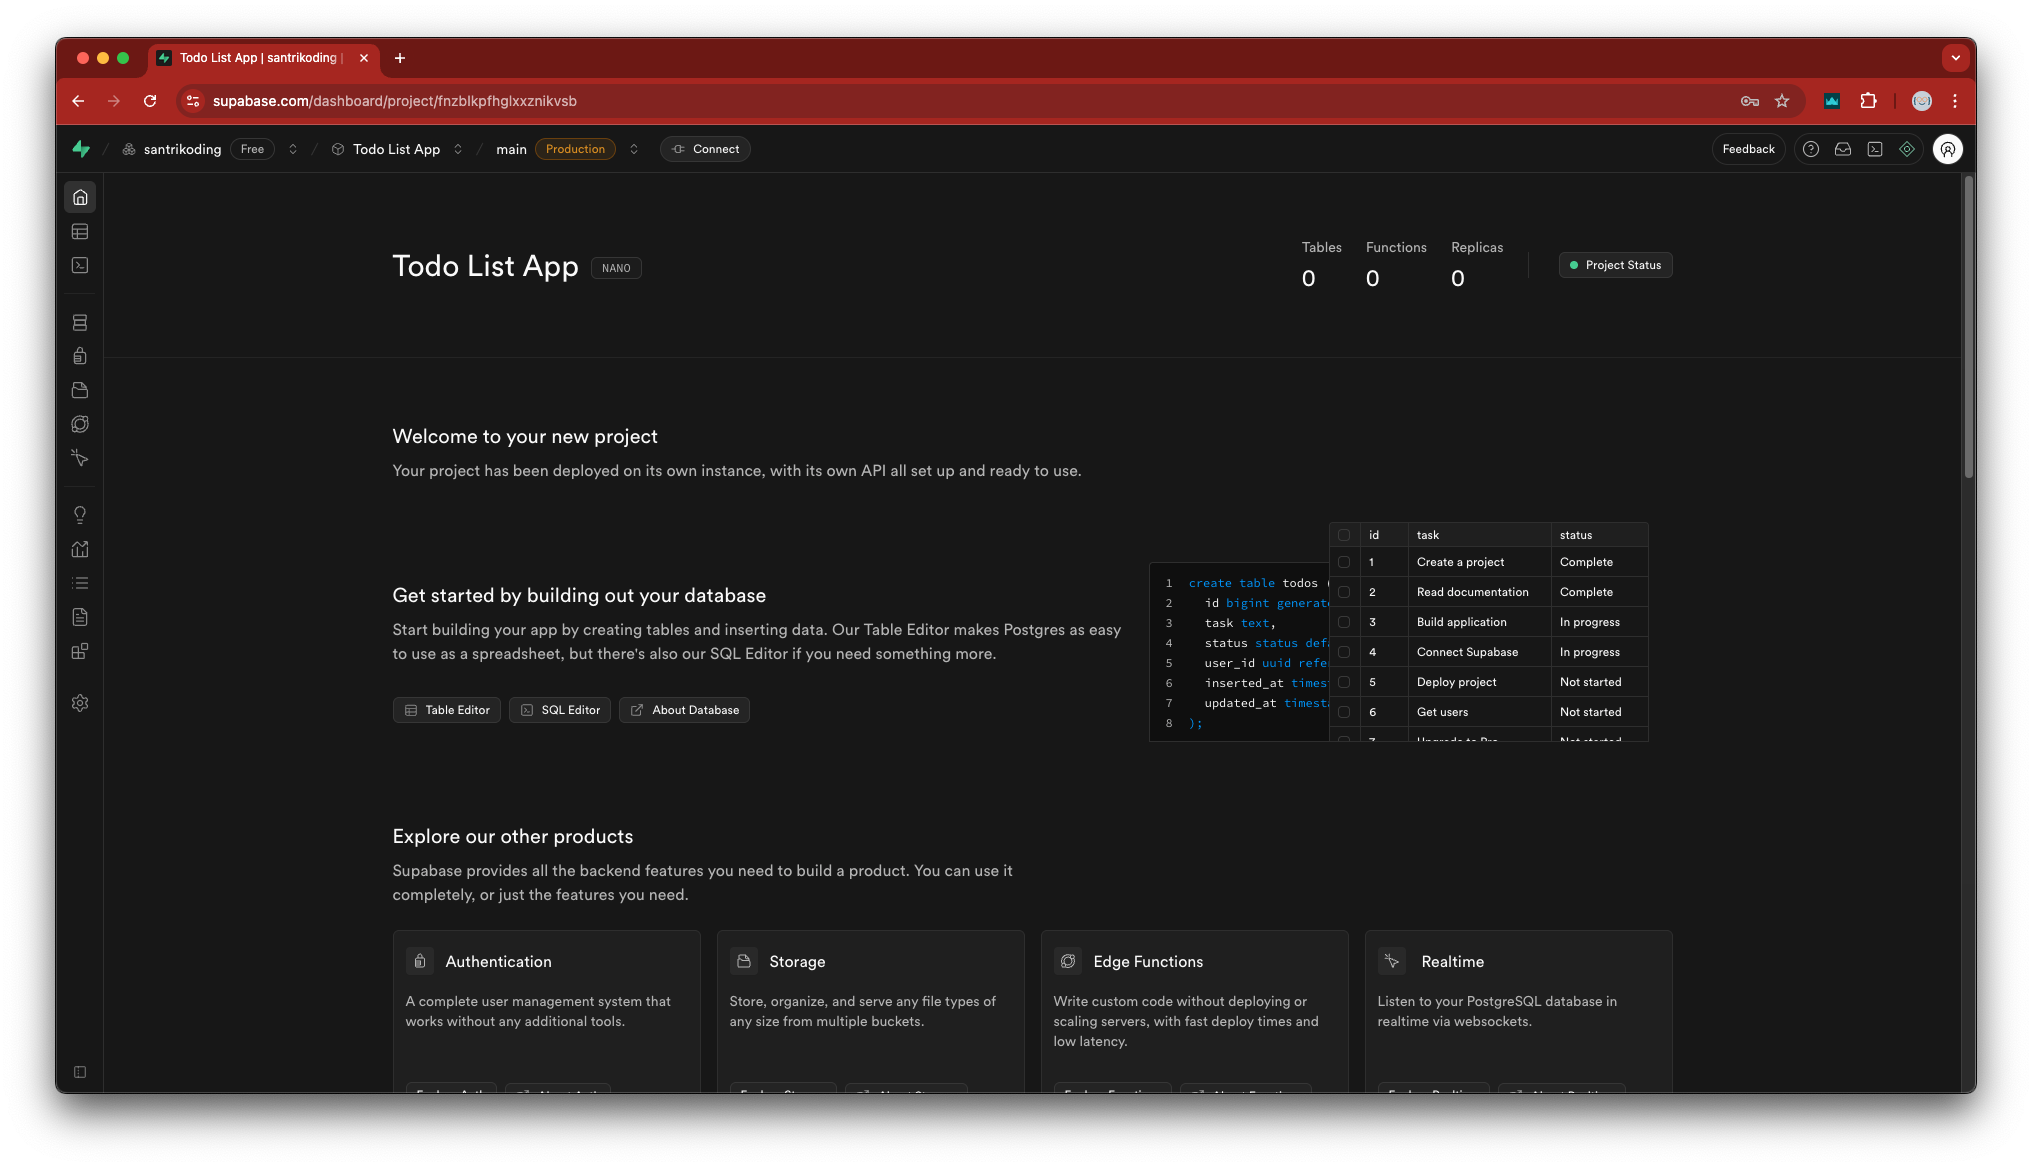Expand the main branch switcher
This screenshot has width=2032, height=1167.
[634, 149]
